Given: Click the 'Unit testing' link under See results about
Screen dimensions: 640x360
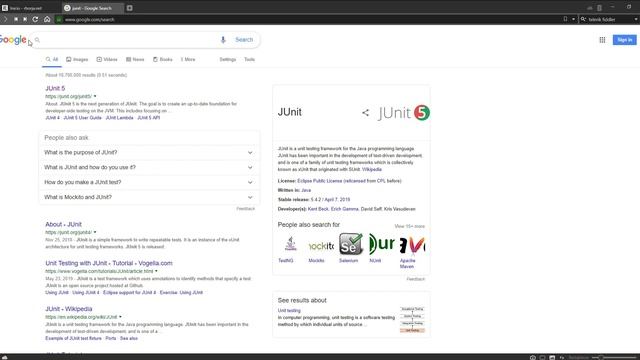Looking at the screenshot, I should point(289,311).
